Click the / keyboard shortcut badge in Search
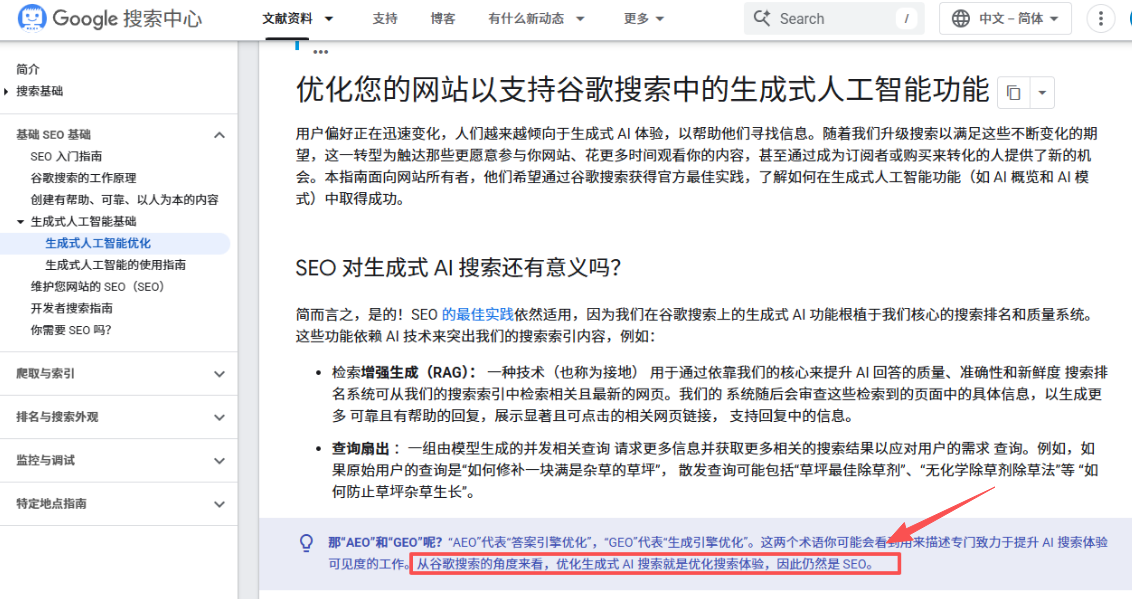The width and height of the screenshot is (1132, 599). [x=906, y=19]
